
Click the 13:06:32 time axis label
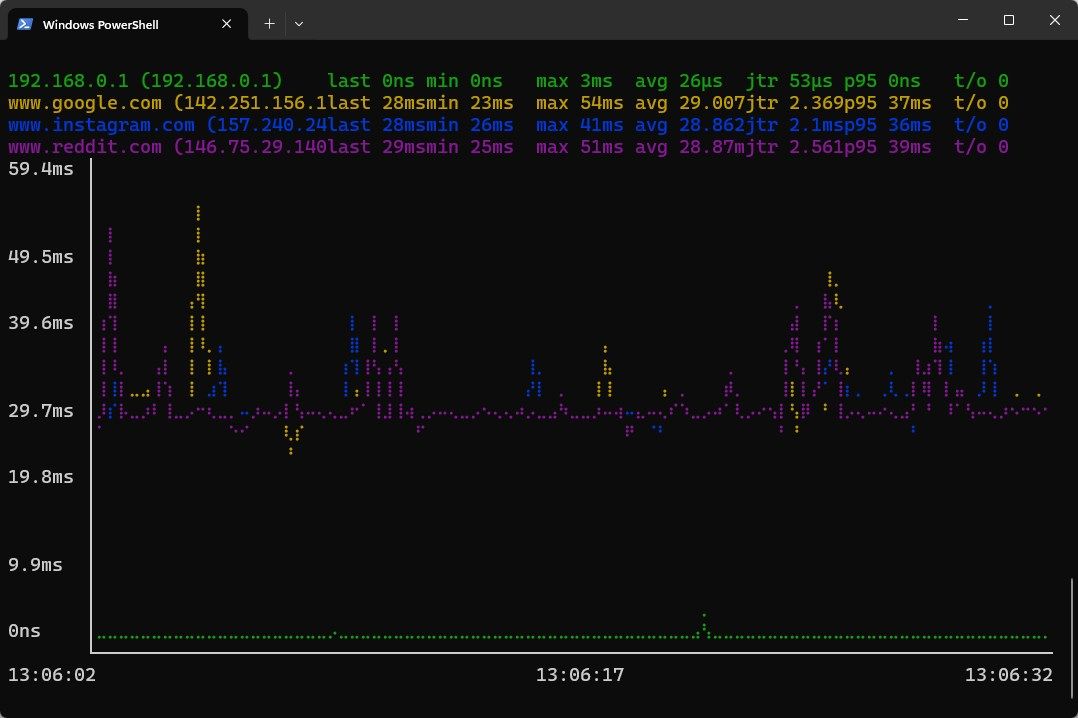[x=1009, y=675]
